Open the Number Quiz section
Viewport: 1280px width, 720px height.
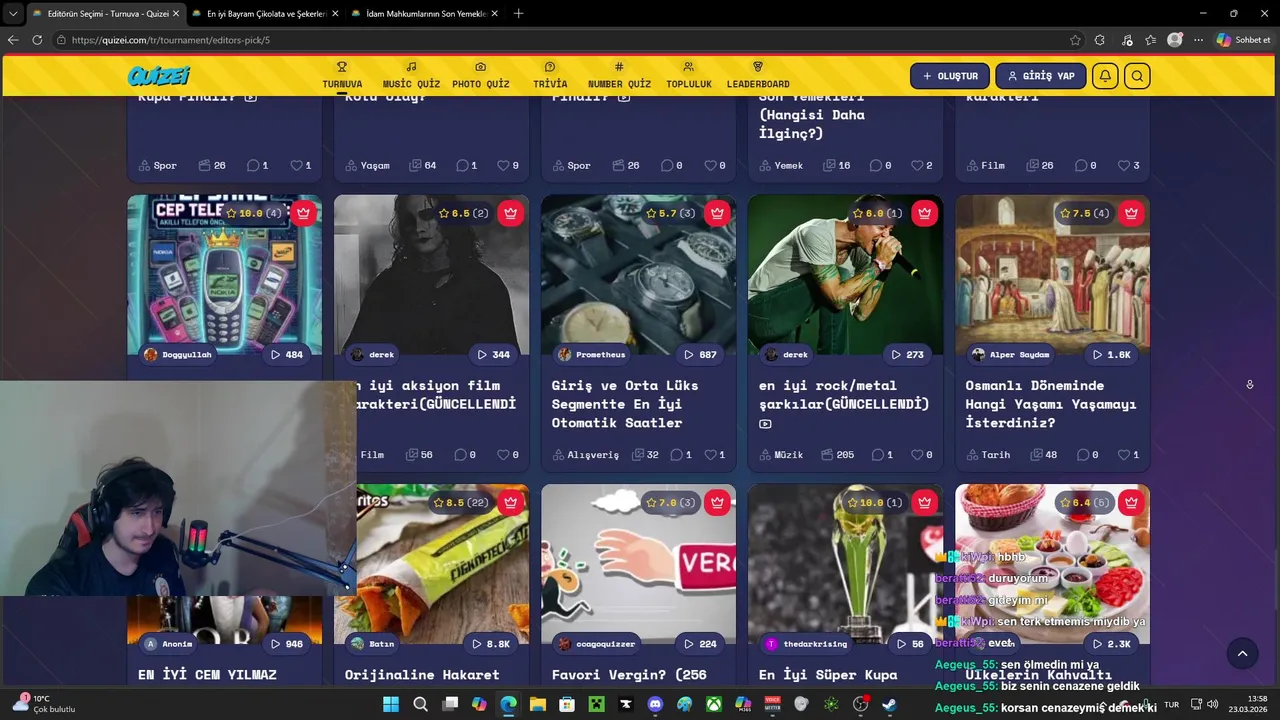(619, 75)
